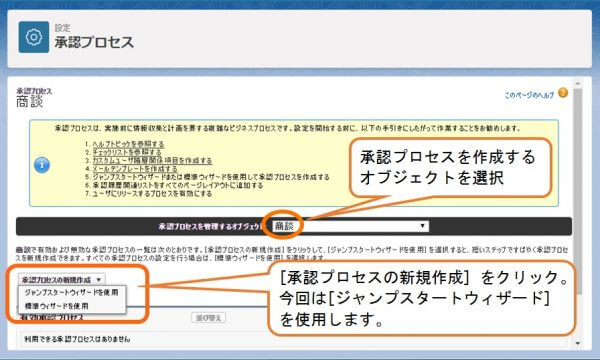Select ジャンプスタートウィザードを使用 menu item
600x360 pixels.
[x=72, y=292]
